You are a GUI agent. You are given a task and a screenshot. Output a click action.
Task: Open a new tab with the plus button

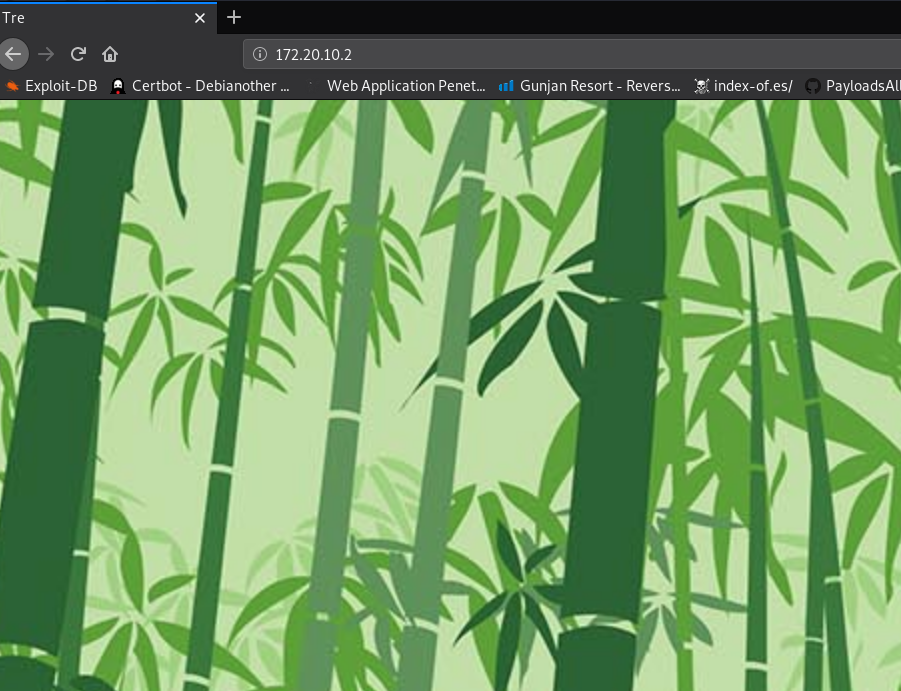coord(234,17)
